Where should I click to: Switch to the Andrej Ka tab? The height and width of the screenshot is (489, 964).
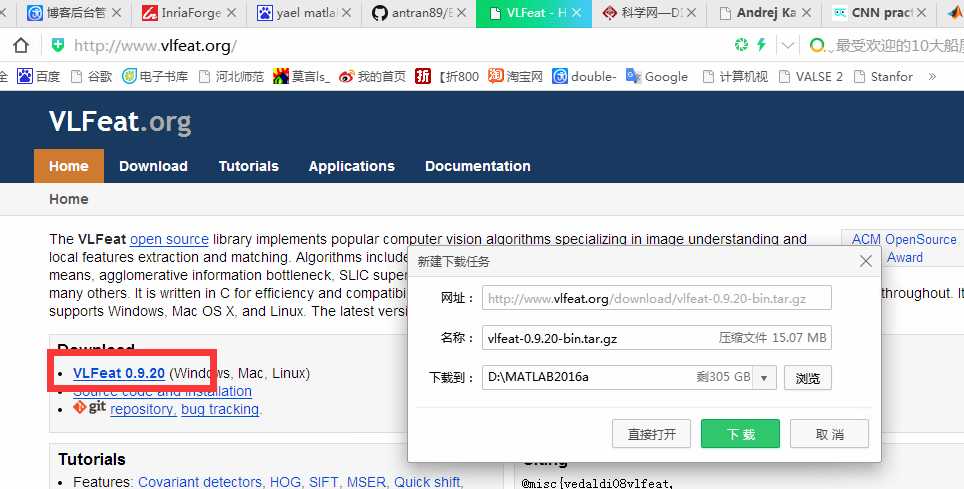pos(764,12)
